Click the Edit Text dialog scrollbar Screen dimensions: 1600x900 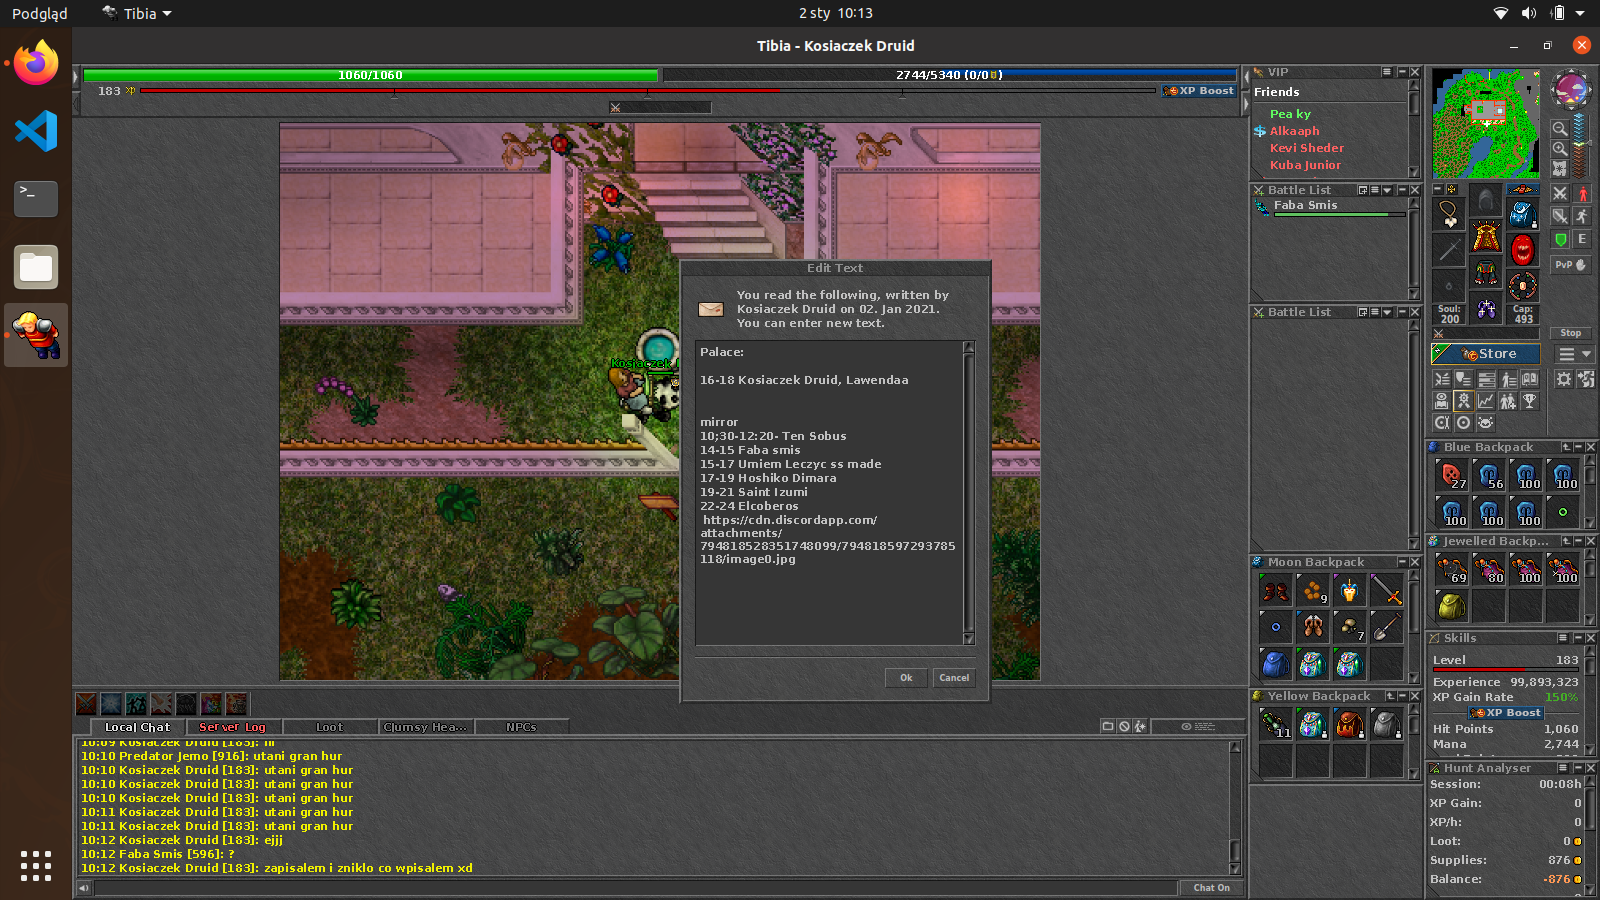pos(968,493)
